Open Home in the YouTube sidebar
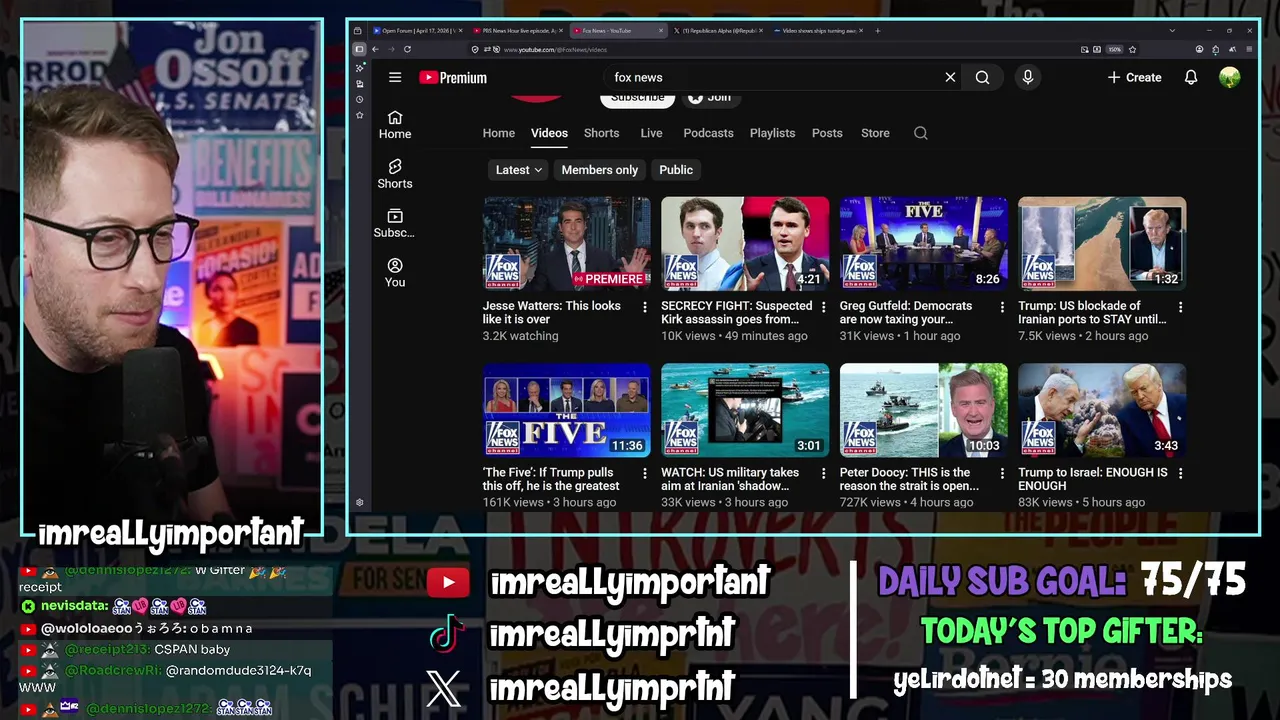This screenshot has width=1280, height=720. pyautogui.click(x=395, y=125)
